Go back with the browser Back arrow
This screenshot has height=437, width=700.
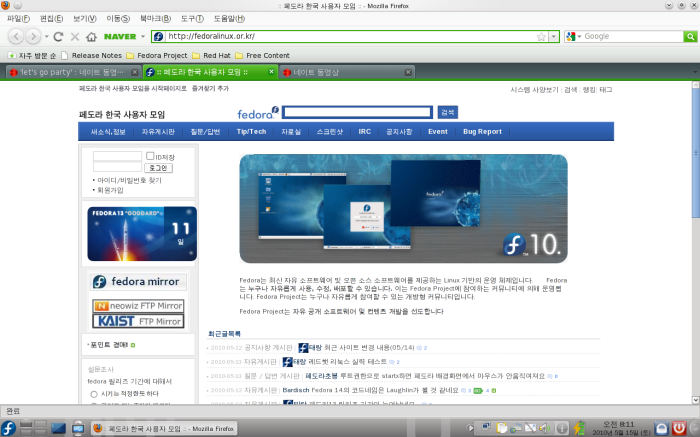16,36
